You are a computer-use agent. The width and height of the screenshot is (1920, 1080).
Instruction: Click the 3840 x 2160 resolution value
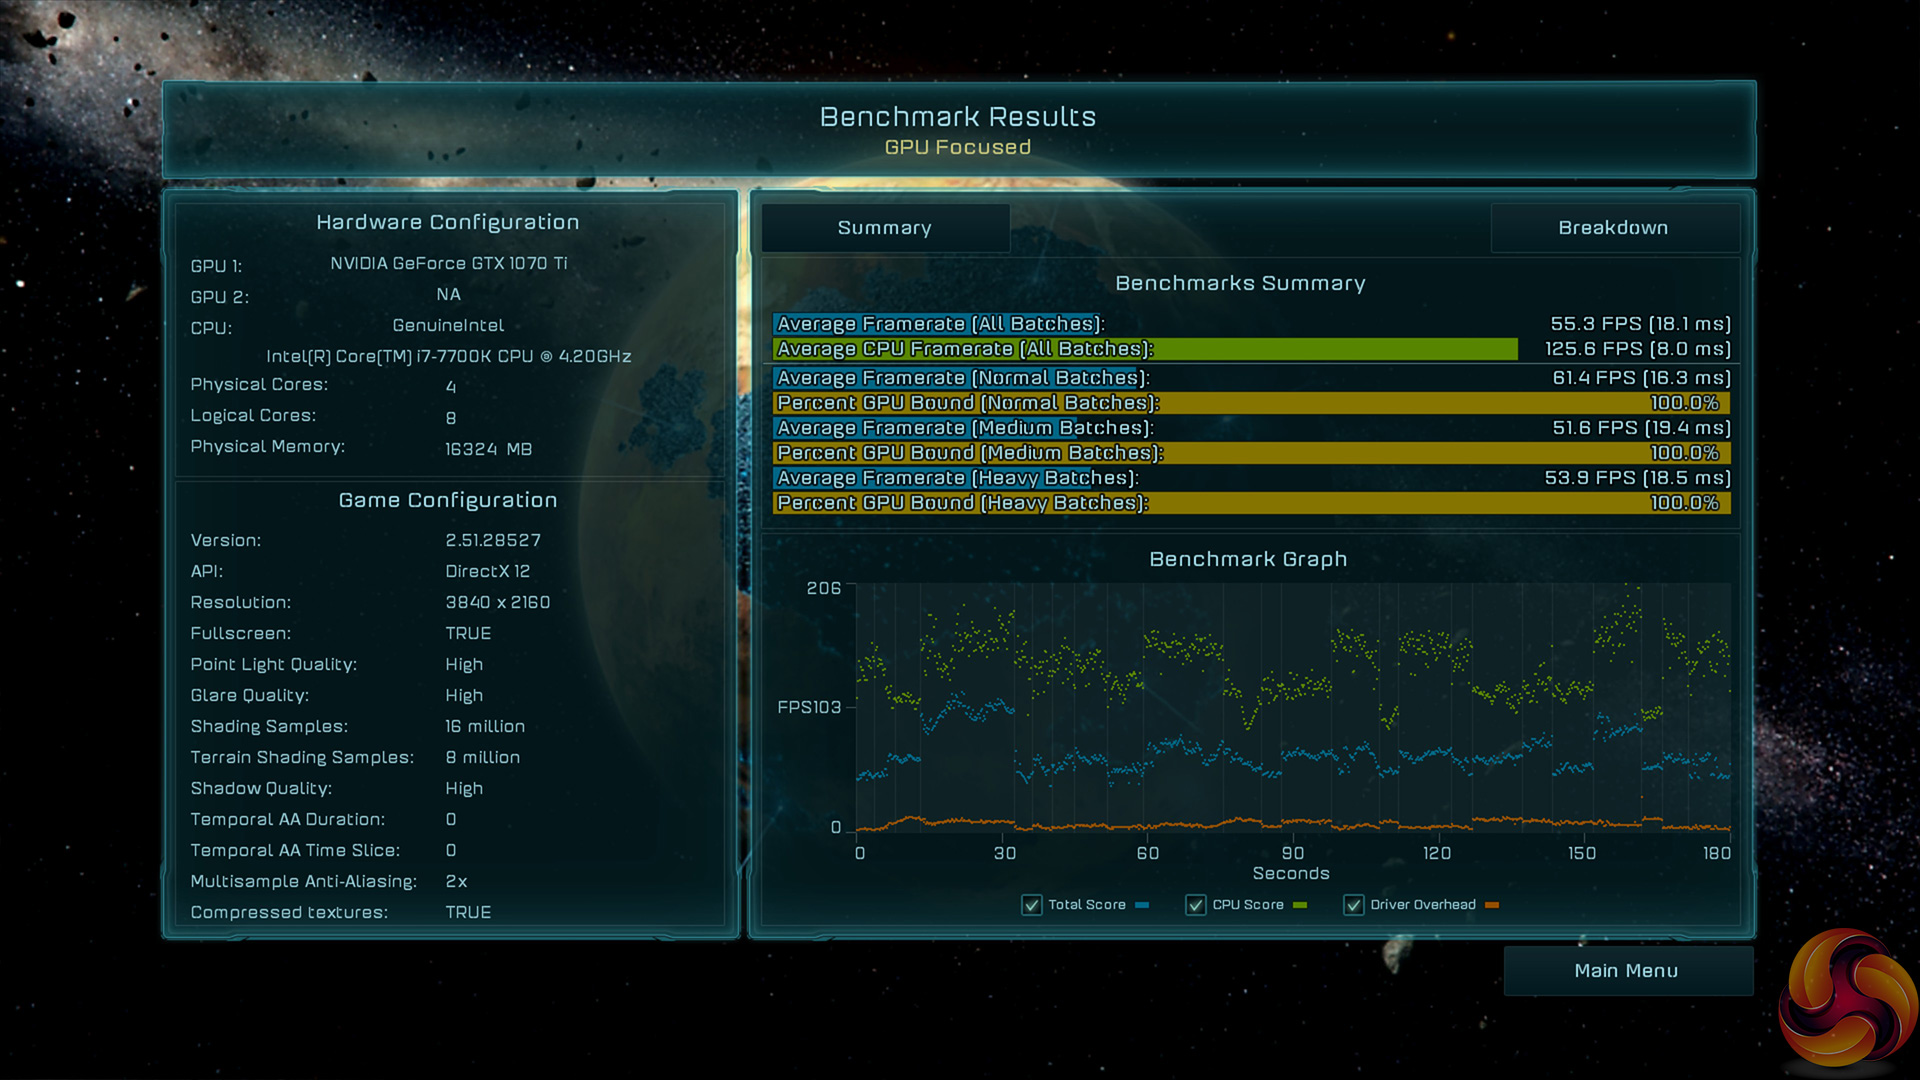coord(498,602)
